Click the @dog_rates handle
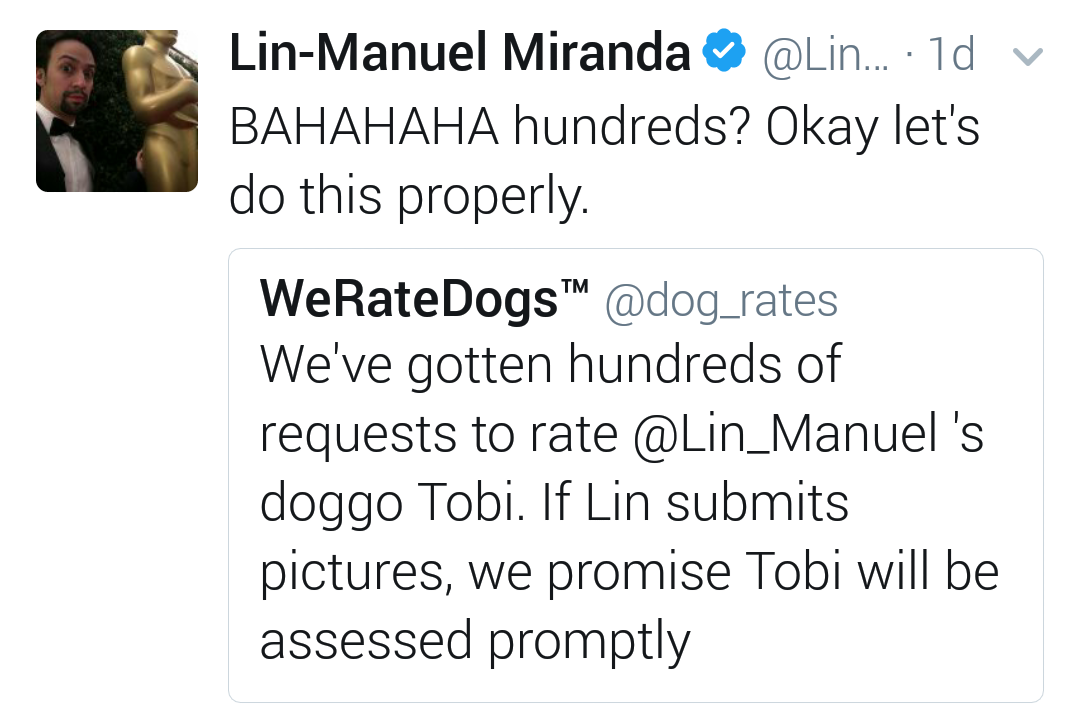Screen dimensions: 1080x725 pos(721,301)
